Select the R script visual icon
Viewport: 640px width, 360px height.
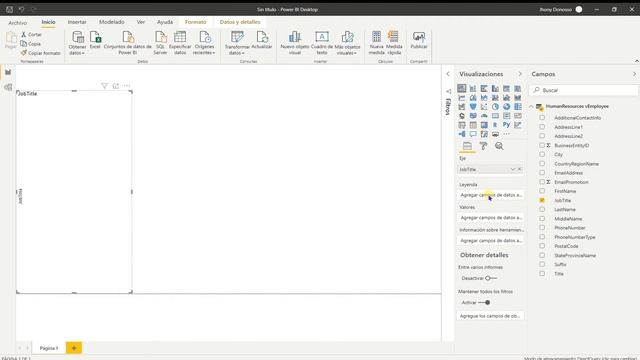click(x=495, y=125)
